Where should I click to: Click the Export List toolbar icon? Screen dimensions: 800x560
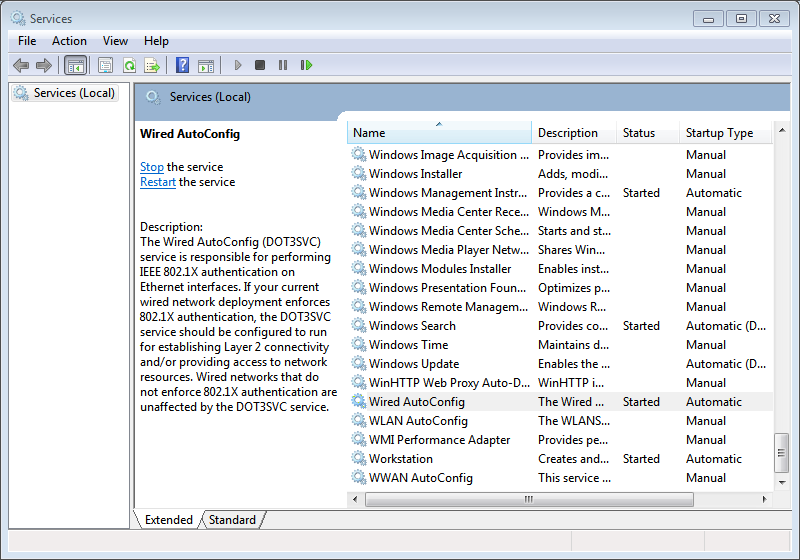[x=152, y=65]
